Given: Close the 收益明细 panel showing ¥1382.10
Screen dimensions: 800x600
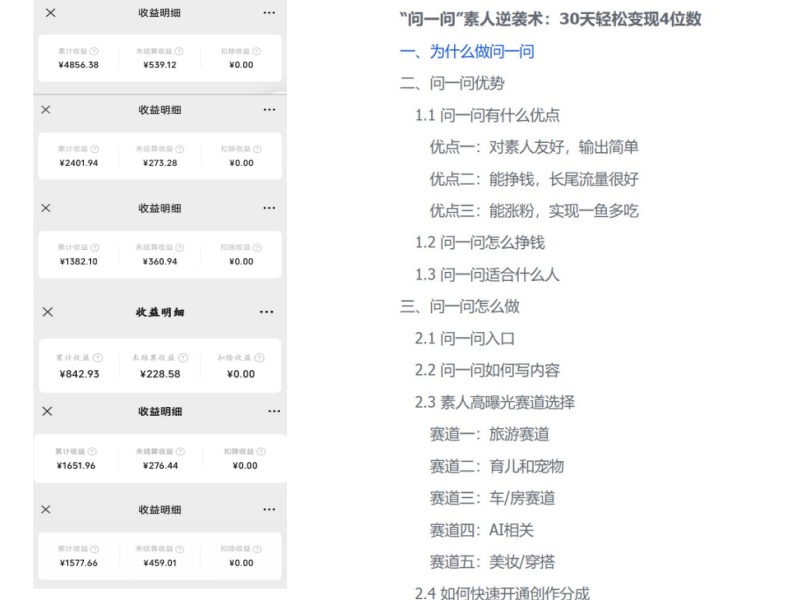Looking at the screenshot, I should [46, 207].
